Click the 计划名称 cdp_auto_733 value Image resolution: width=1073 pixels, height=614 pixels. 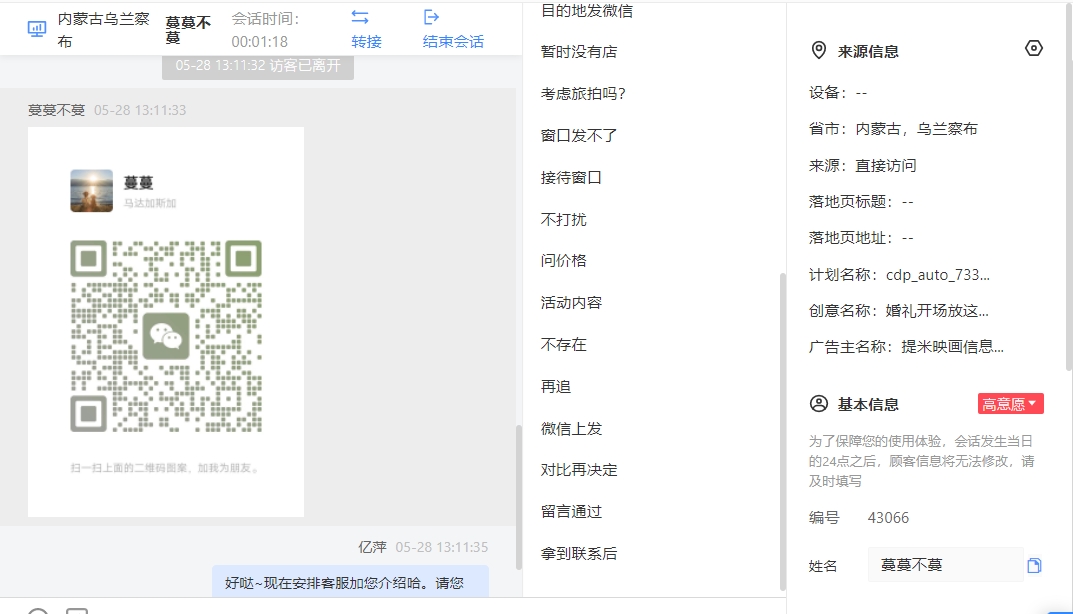[x=938, y=274]
